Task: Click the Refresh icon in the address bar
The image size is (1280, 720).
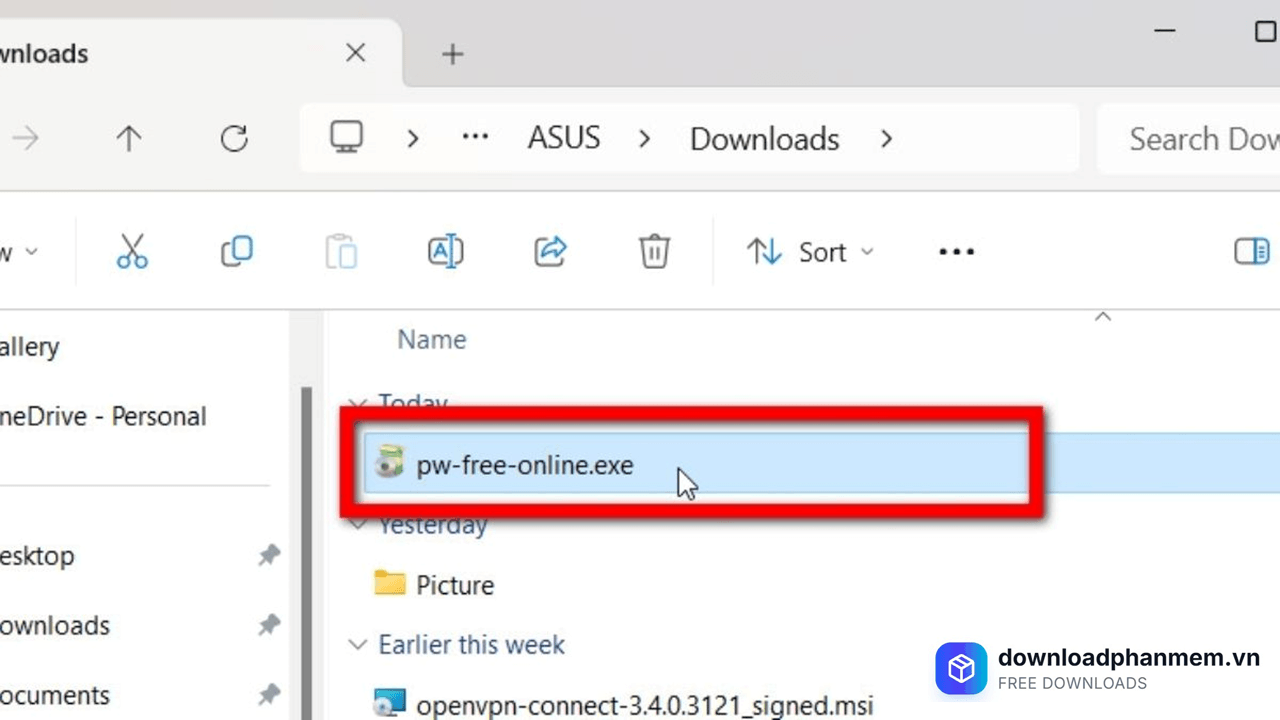Action: click(x=233, y=138)
